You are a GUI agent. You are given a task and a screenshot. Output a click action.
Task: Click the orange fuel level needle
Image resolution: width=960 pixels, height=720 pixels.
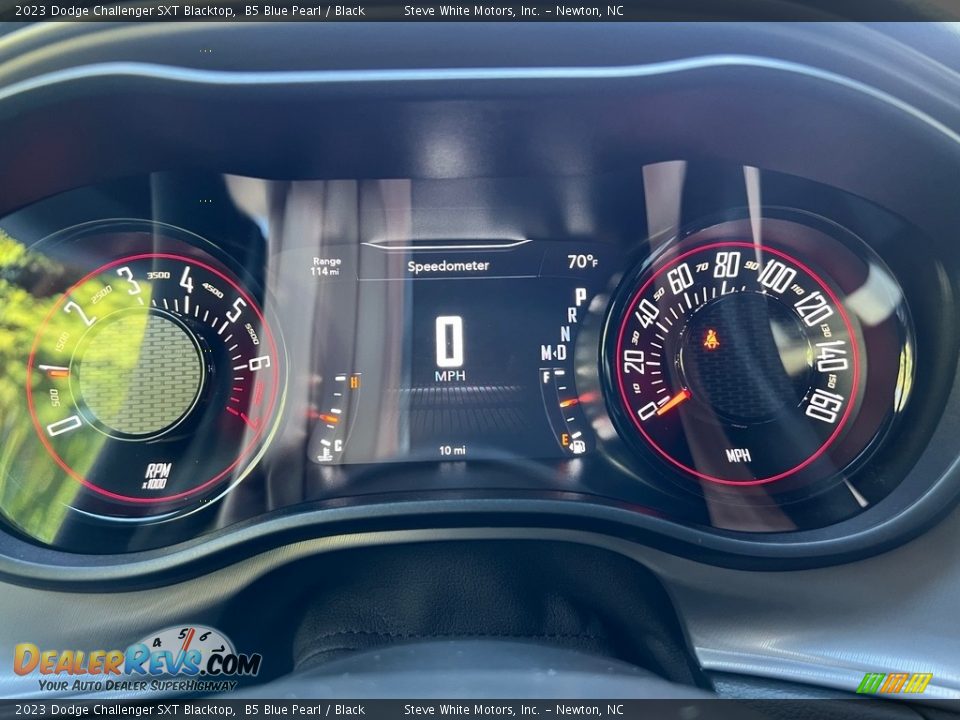569,403
